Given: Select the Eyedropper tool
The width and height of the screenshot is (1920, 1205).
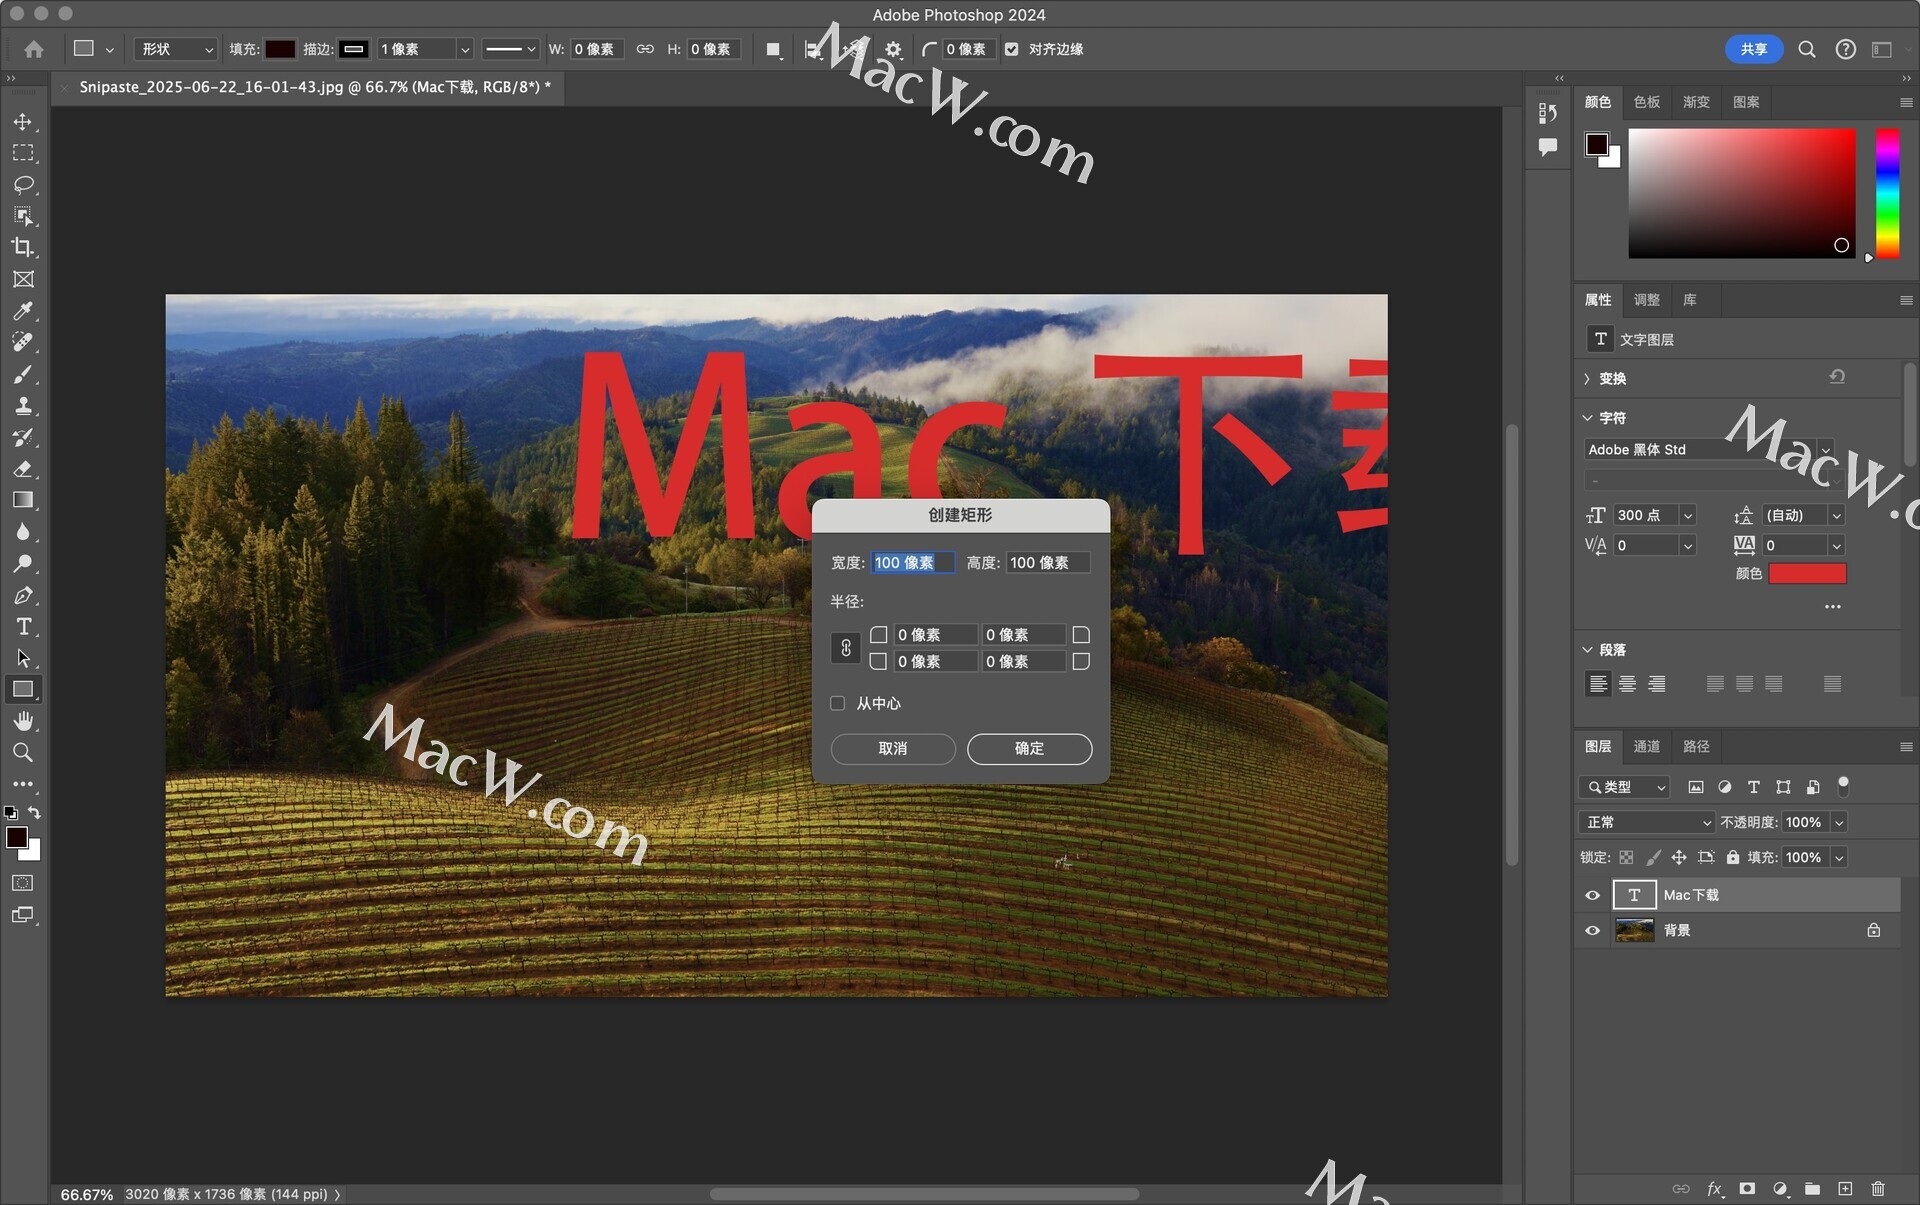Looking at the screenshot, I should tap(23, 311).
